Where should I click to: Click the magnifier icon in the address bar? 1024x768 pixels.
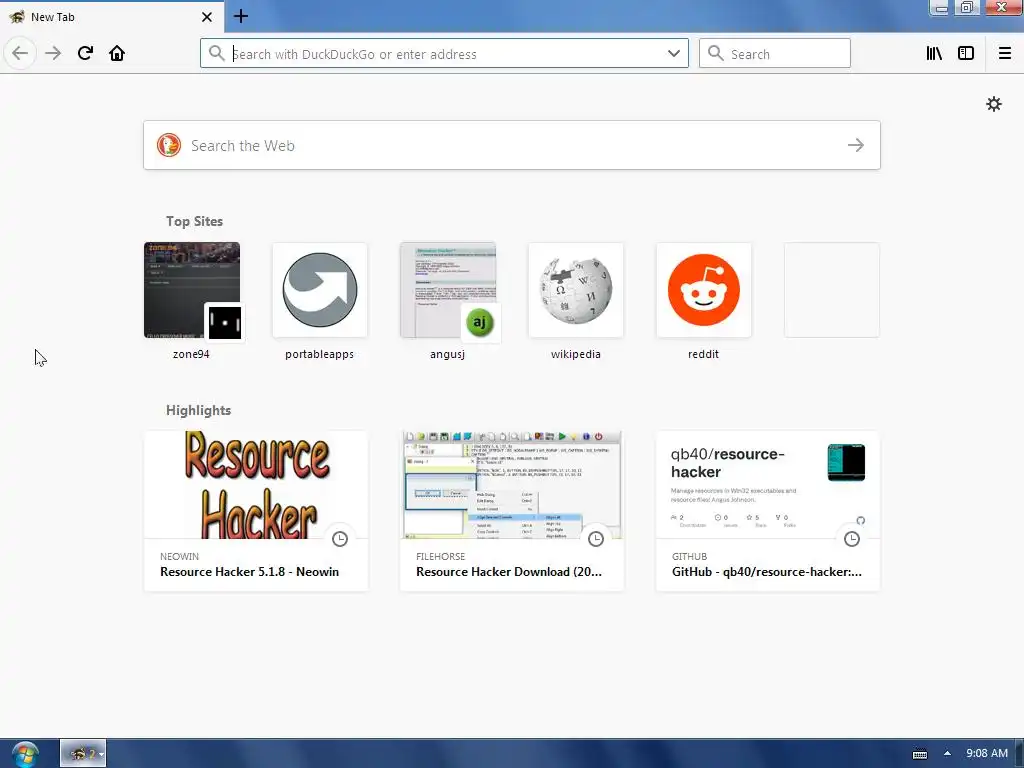216,53
